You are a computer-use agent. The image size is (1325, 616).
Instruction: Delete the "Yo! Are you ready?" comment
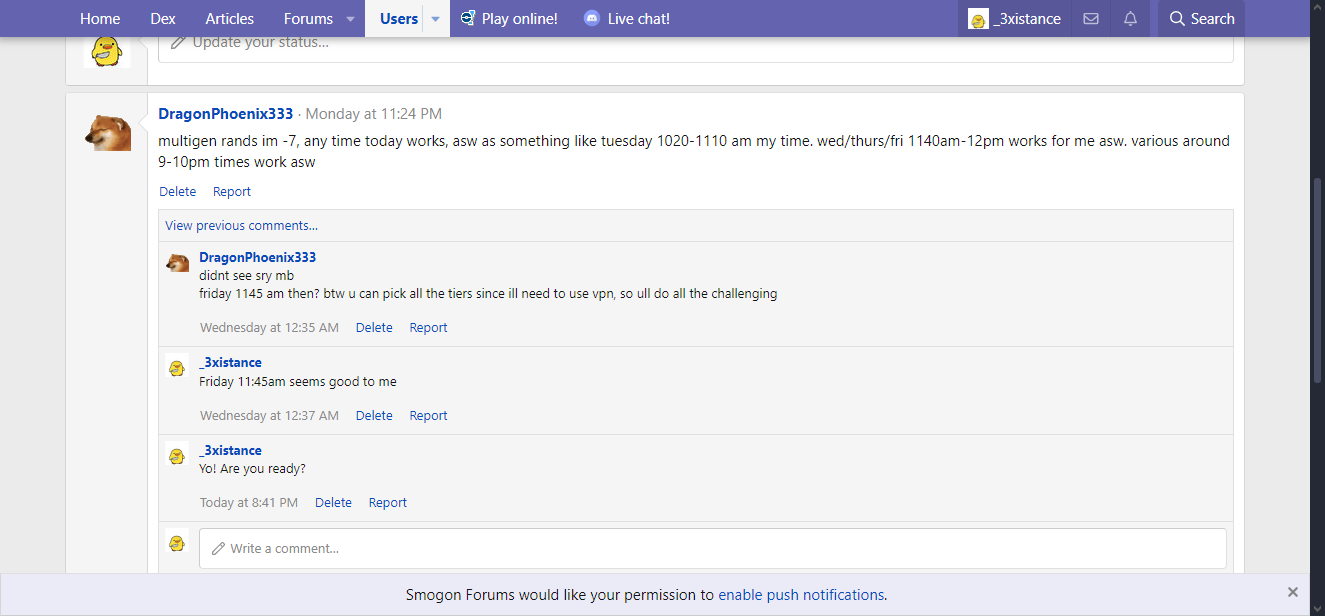[333, 503]
